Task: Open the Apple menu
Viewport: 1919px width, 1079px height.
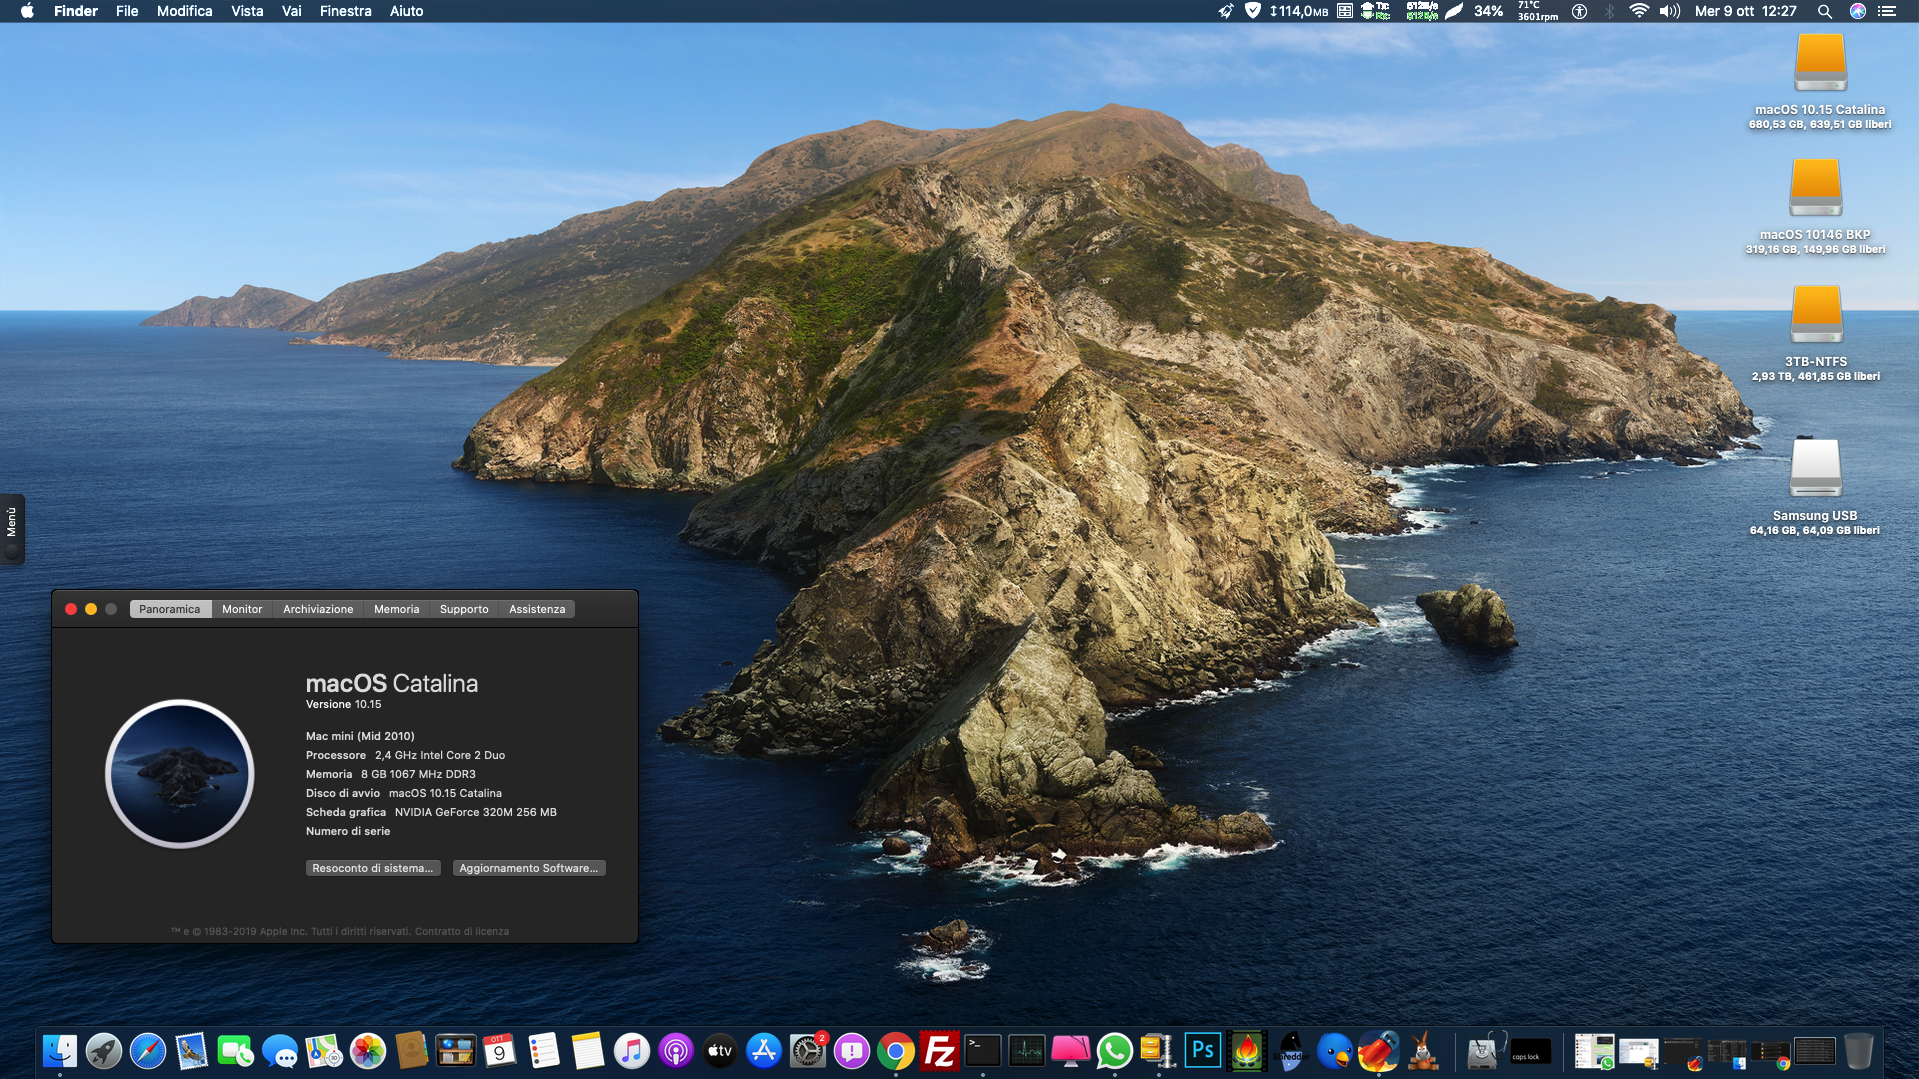Action: point(27,11)
